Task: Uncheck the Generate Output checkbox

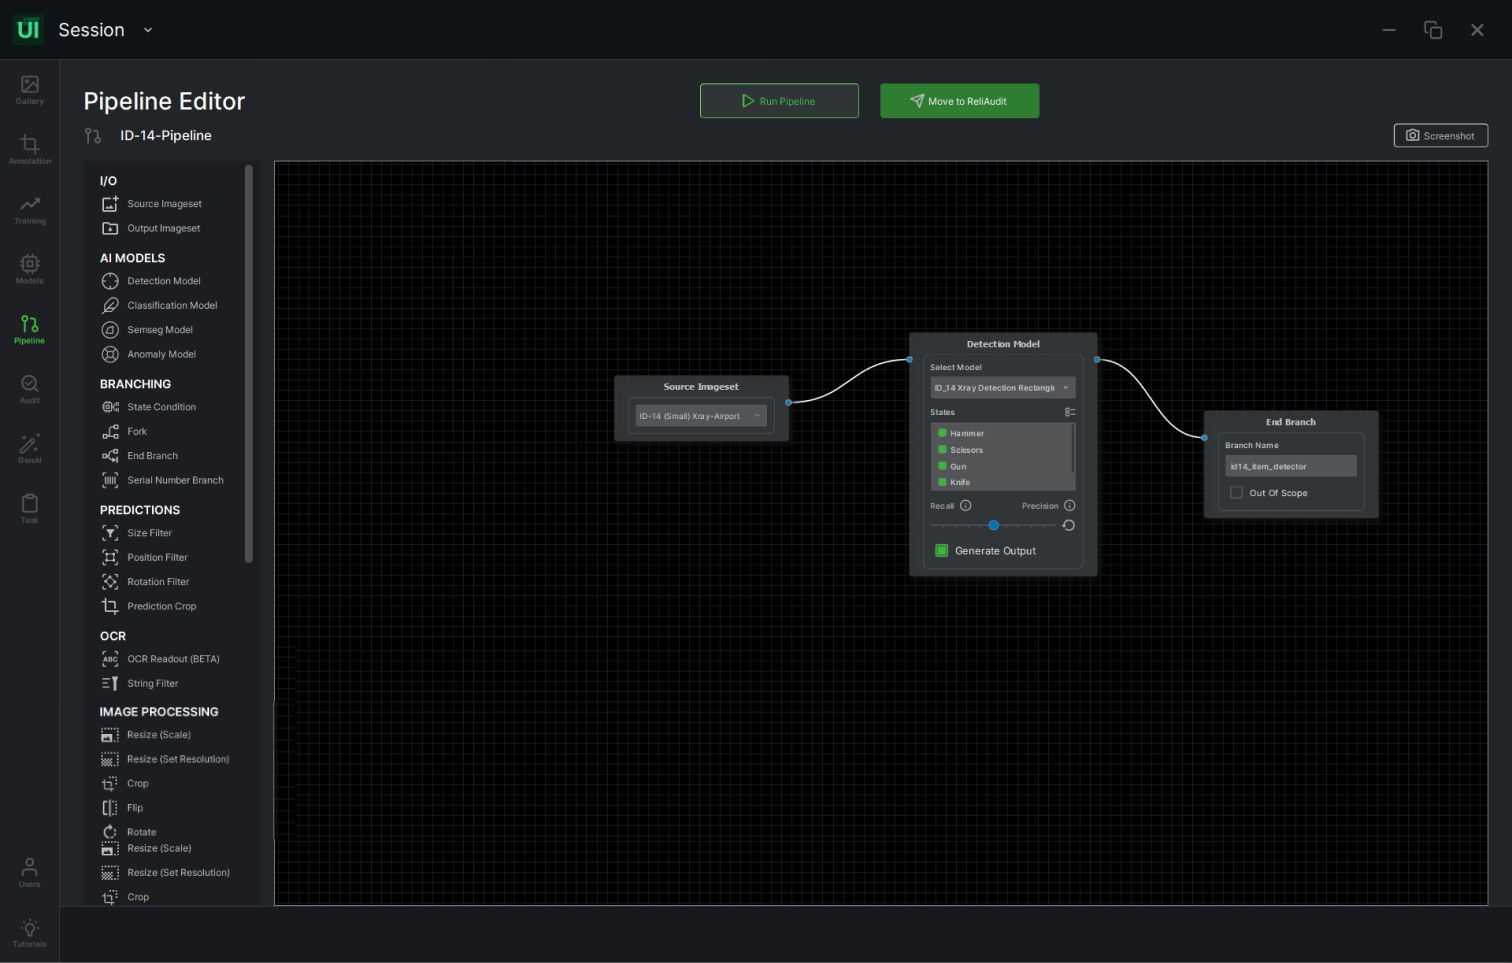Action: 942,551
